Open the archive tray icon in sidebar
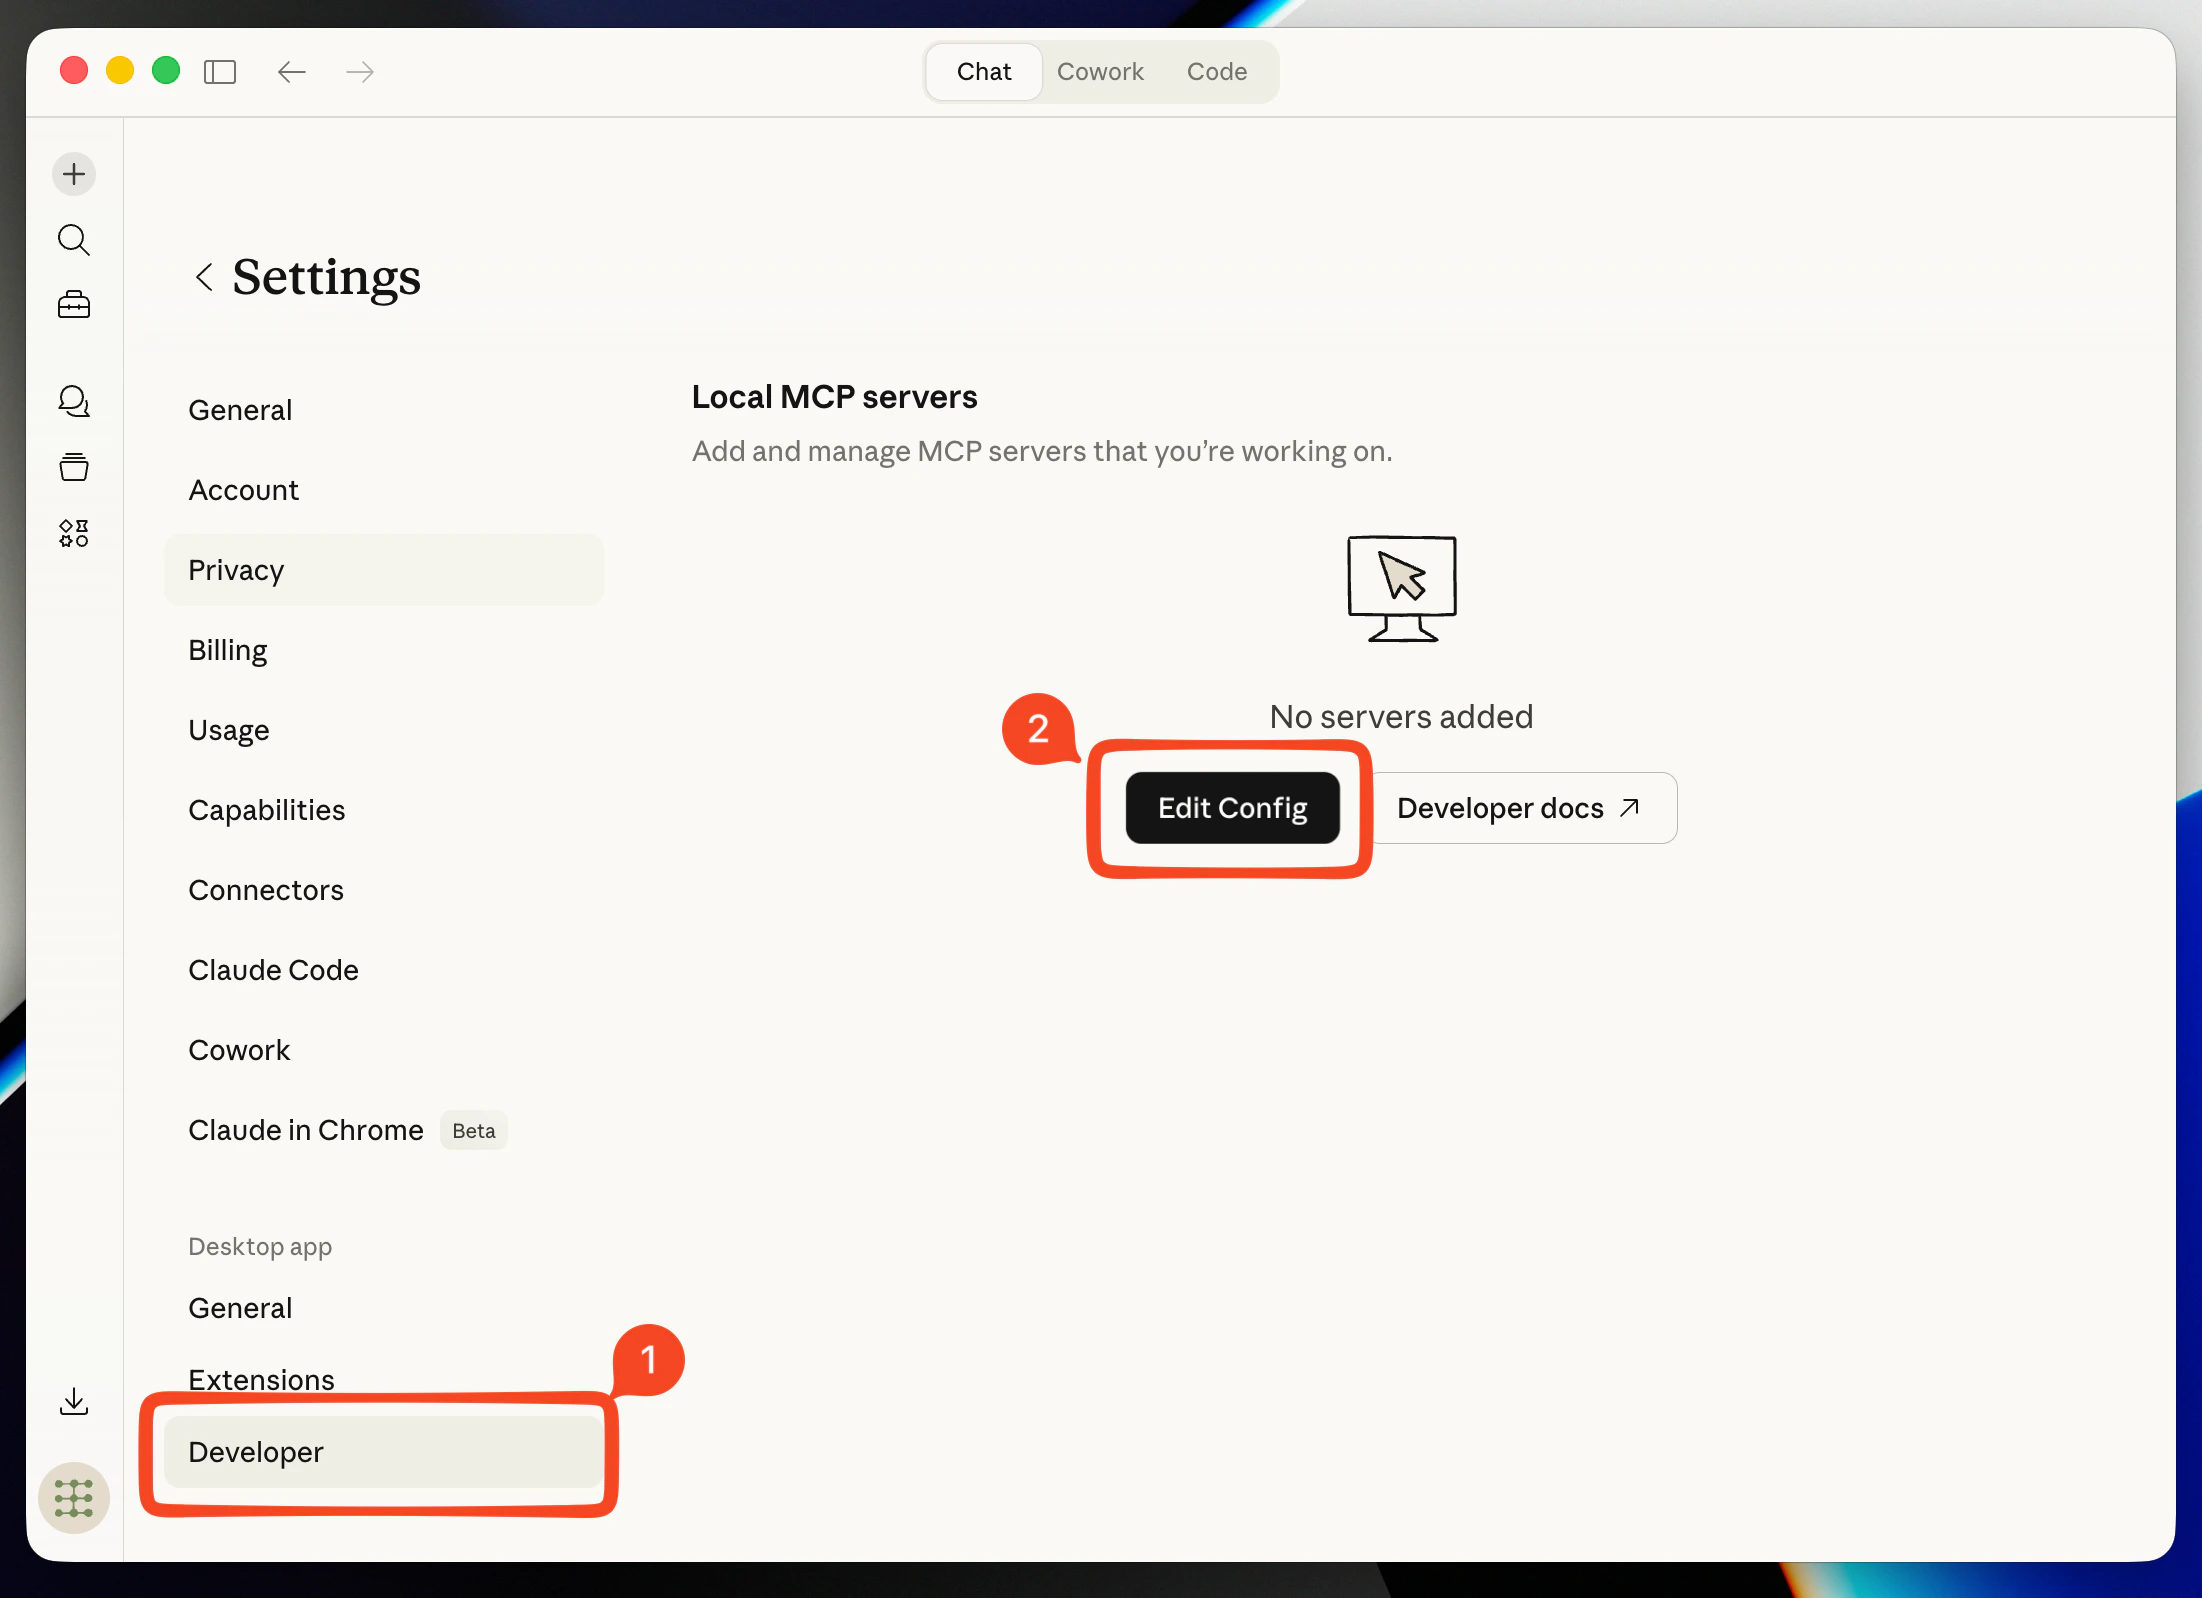2202x1598 pixels. [x=73, y=466]
